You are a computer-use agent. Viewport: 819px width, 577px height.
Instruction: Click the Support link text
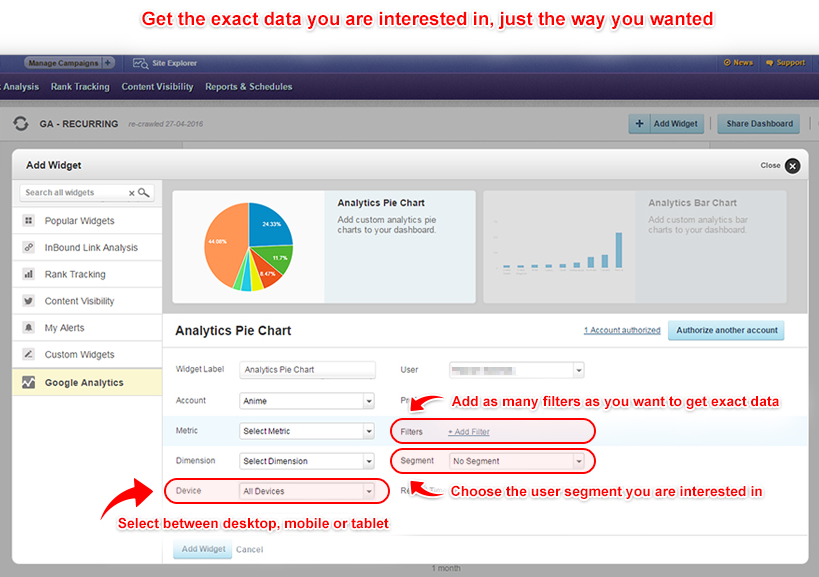pos(790,63)
